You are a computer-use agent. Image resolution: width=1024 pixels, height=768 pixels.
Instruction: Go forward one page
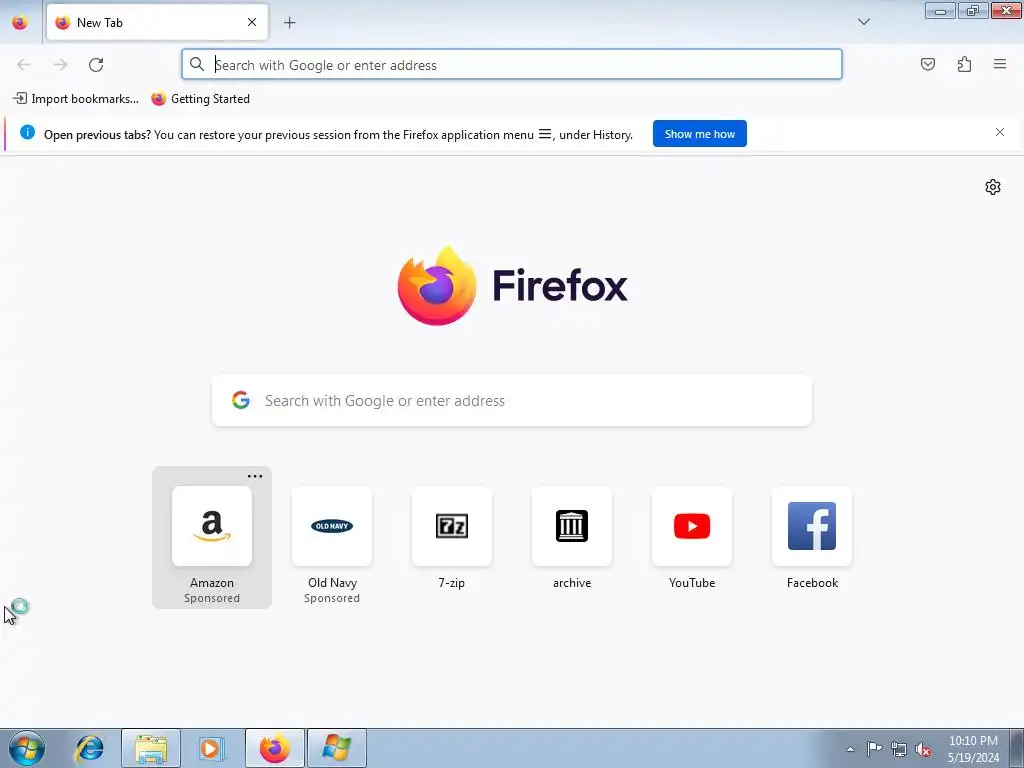click(60, 65)
